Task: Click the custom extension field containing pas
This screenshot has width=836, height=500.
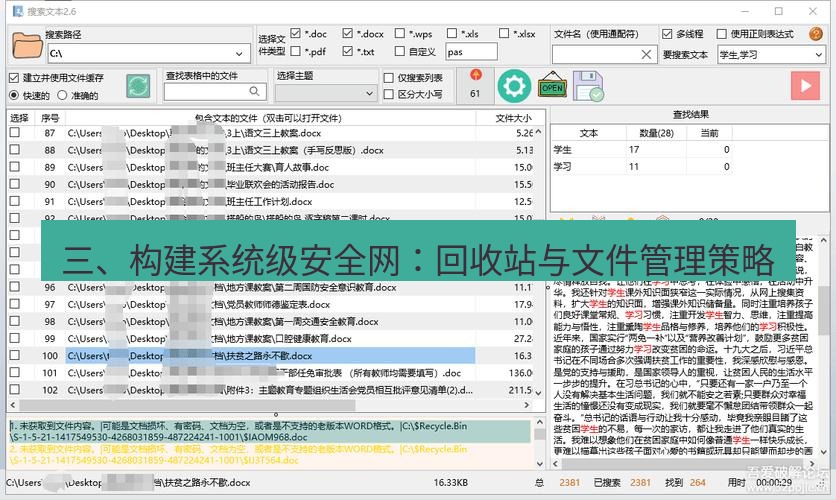Action: click(471, 52)
